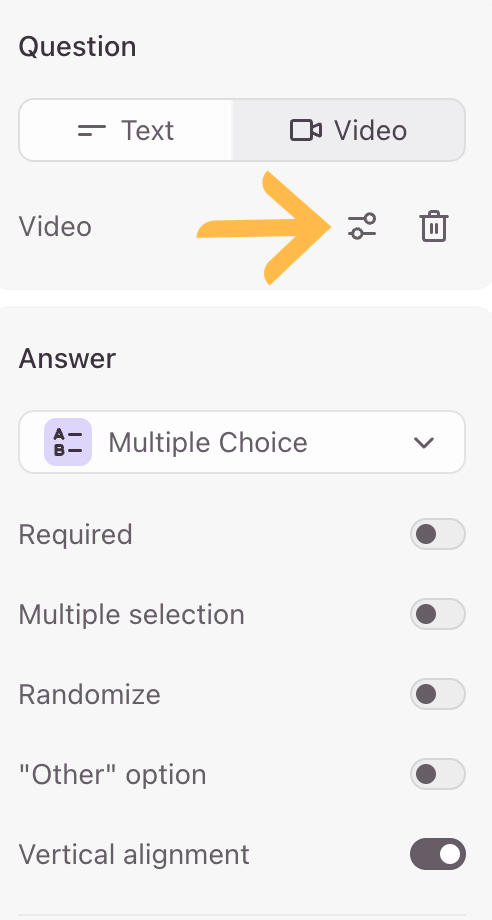
Task: Open video settings via the sliders icon
Action: click(362, 226)
